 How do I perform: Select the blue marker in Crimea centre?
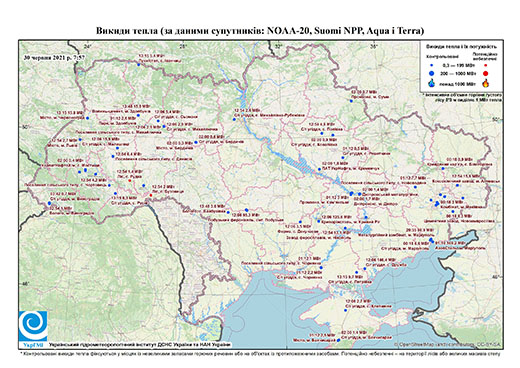(x=345, y=310)
